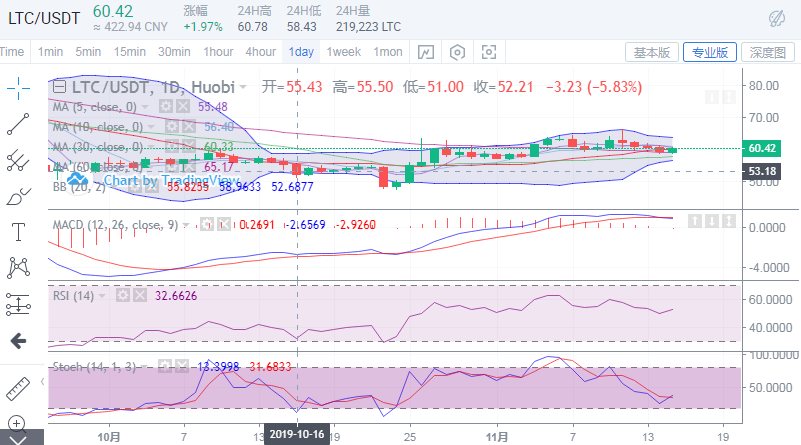Switch to the 5min interval
The height and width of the screenshot is (445, 801).
point(88,52)
